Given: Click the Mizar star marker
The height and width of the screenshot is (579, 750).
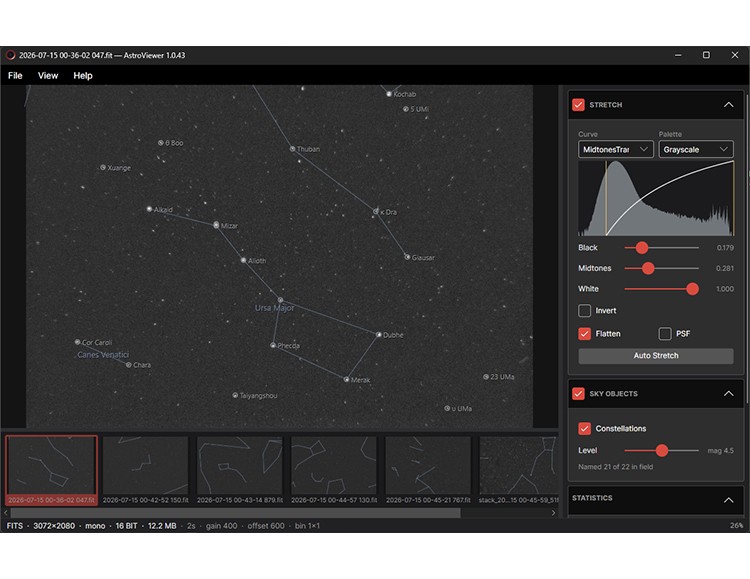Looking at the screenshot, I should 216,225.
